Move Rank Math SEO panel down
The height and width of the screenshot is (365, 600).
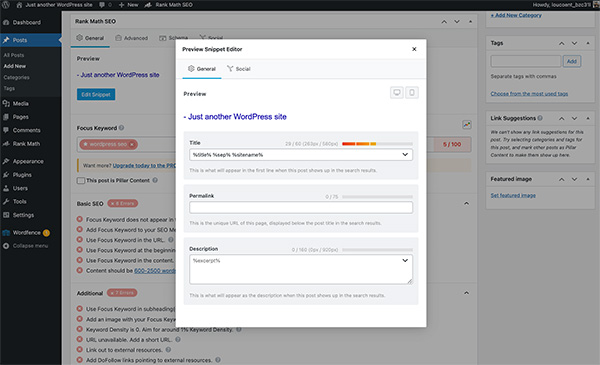(457, 22)
